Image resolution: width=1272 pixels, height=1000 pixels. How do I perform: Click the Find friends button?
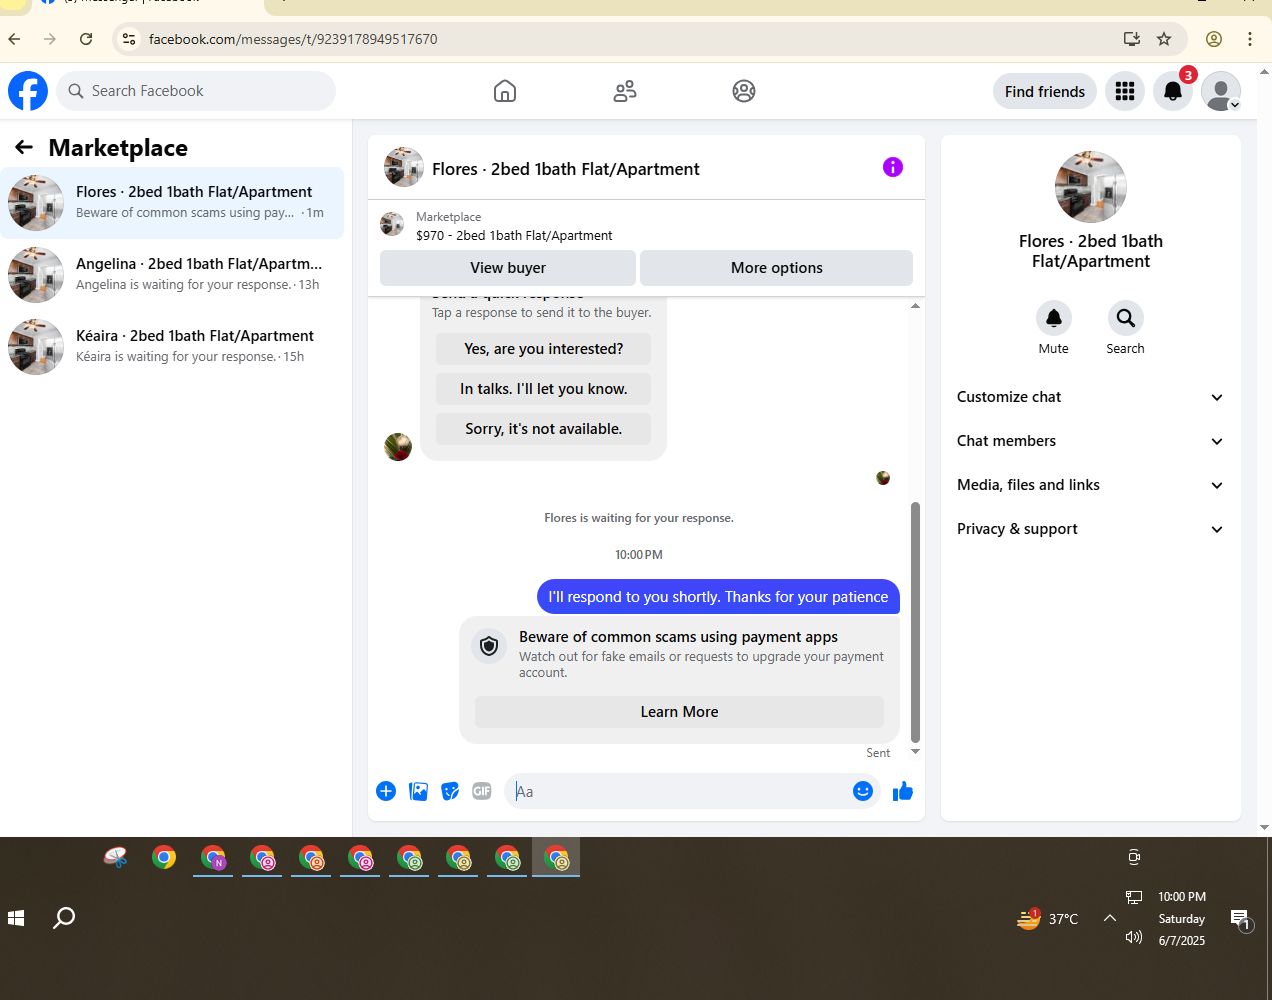[1045, 91]
